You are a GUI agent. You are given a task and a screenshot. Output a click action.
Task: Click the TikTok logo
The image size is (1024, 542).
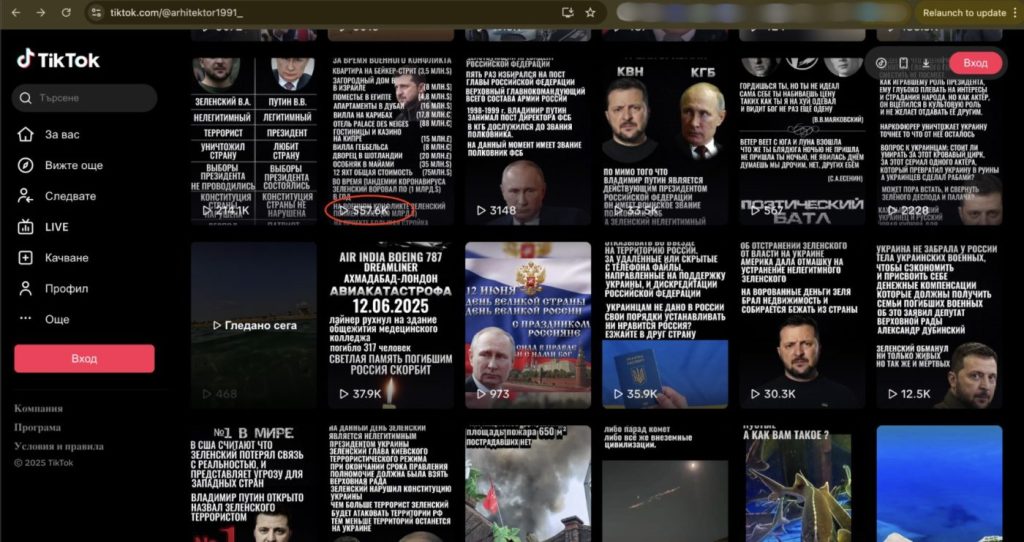coord(58,59)
